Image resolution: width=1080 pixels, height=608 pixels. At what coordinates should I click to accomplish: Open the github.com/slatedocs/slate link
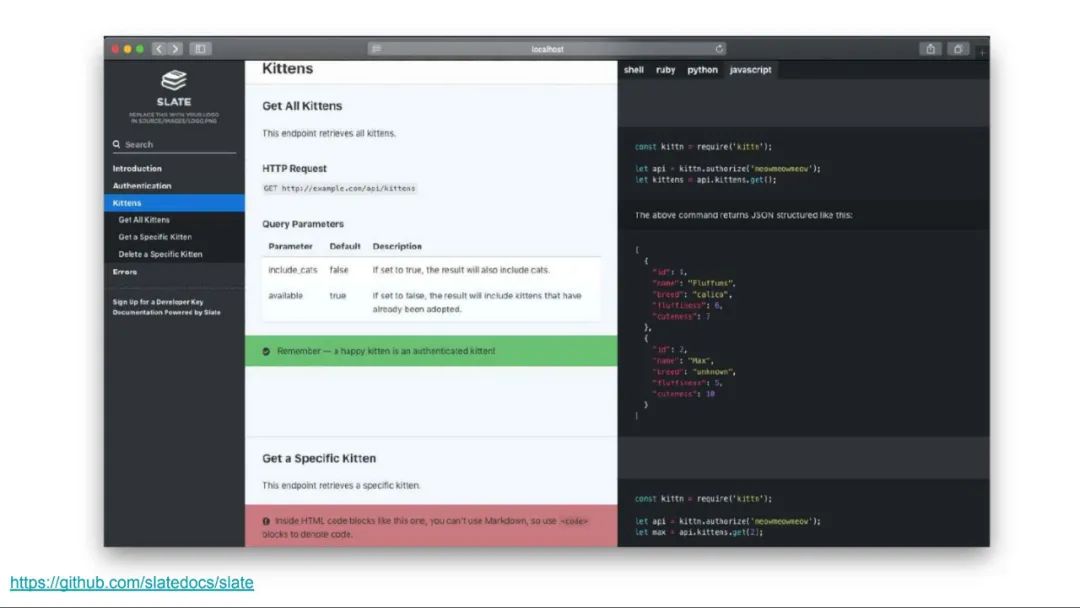[x=132, y=583]
